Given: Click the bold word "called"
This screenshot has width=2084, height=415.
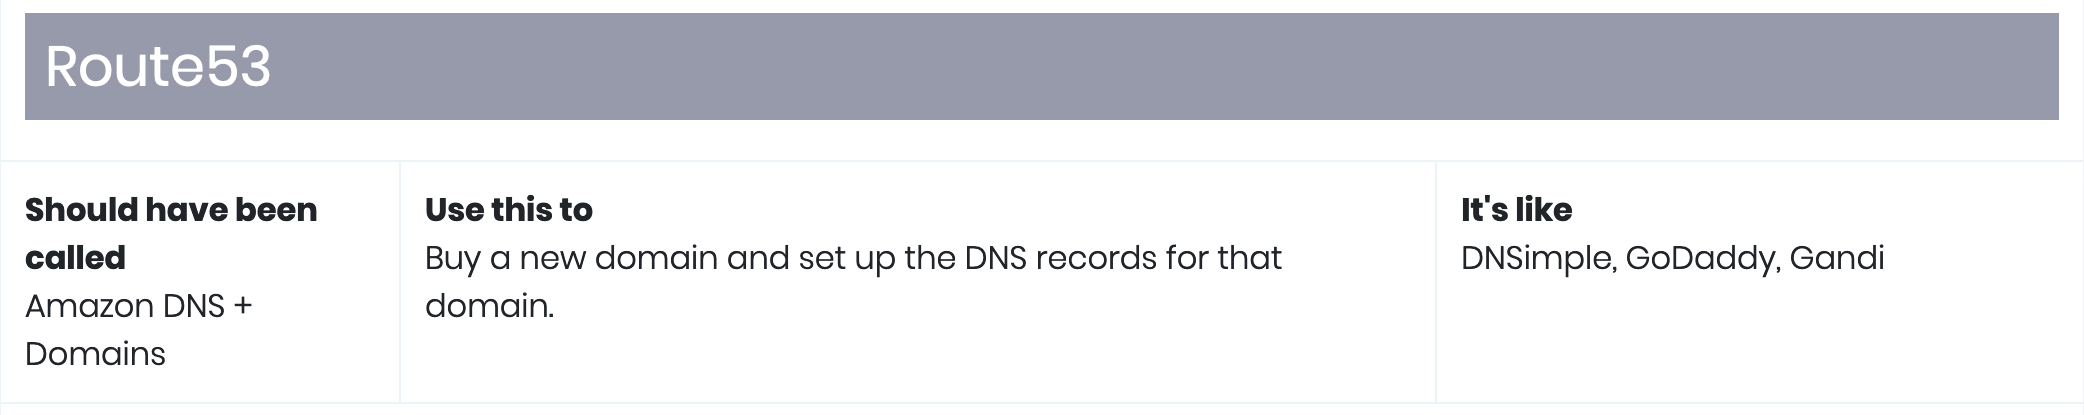Looking at the screenshot, I should [75, 258].
